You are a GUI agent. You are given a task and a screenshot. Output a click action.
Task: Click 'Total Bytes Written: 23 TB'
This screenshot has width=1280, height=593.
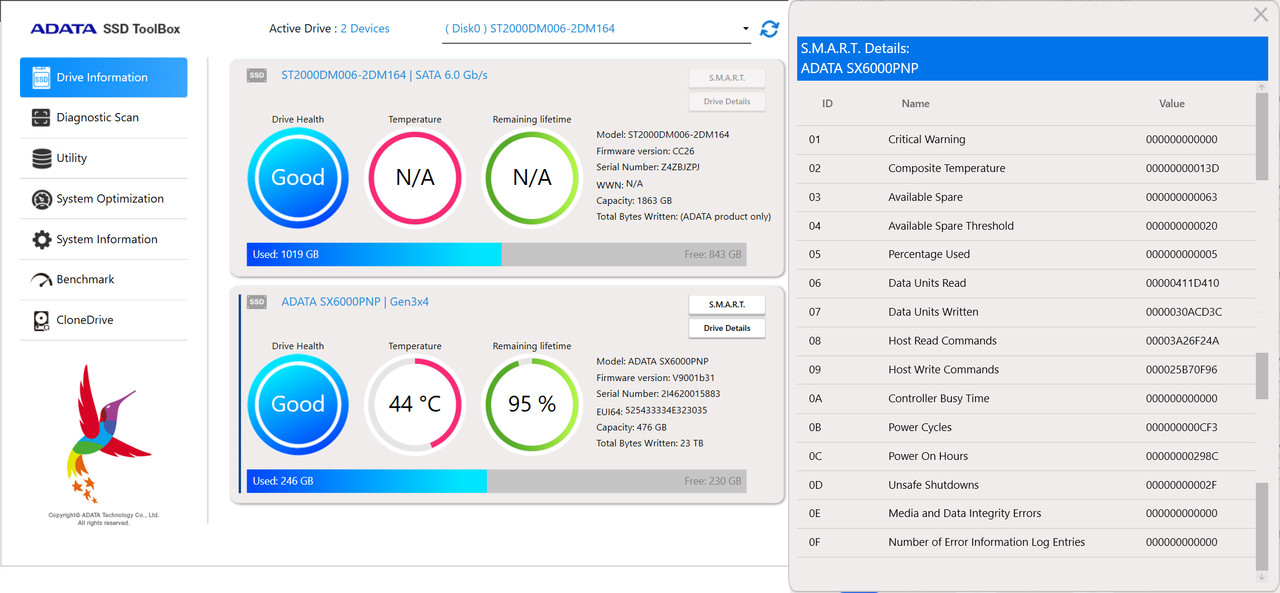[650, 443]
